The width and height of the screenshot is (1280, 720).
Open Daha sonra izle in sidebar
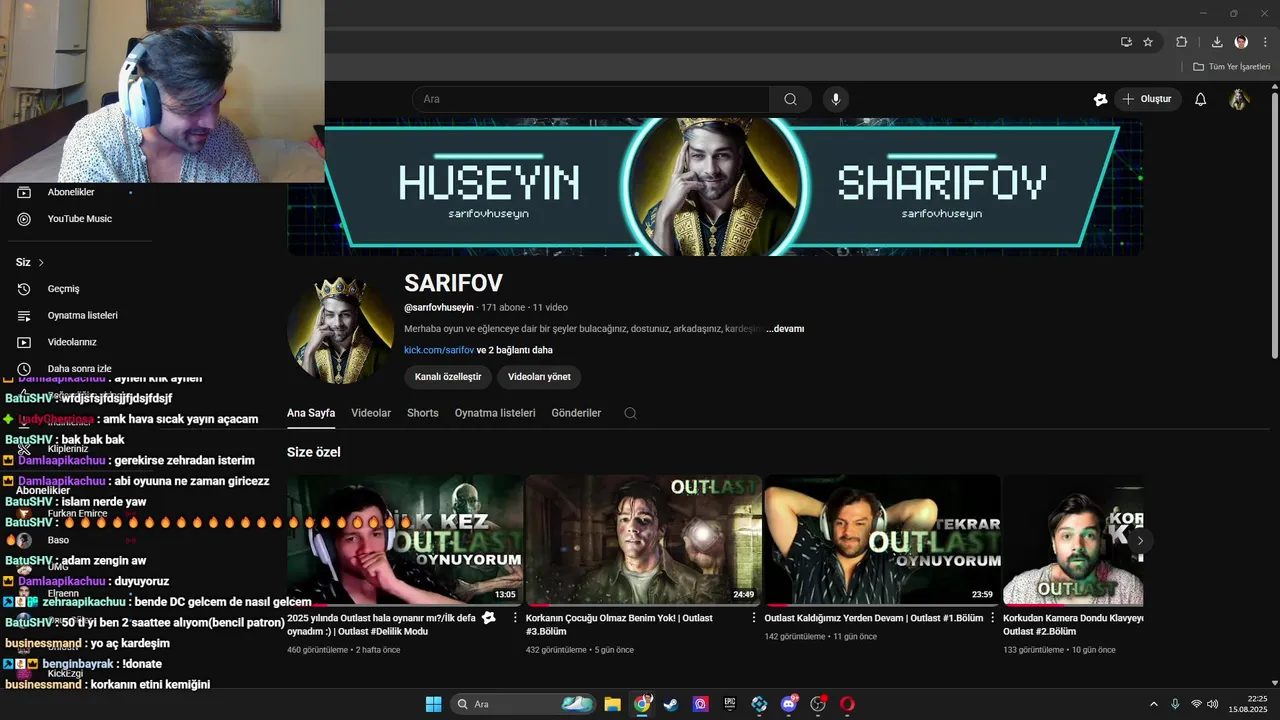79,369
